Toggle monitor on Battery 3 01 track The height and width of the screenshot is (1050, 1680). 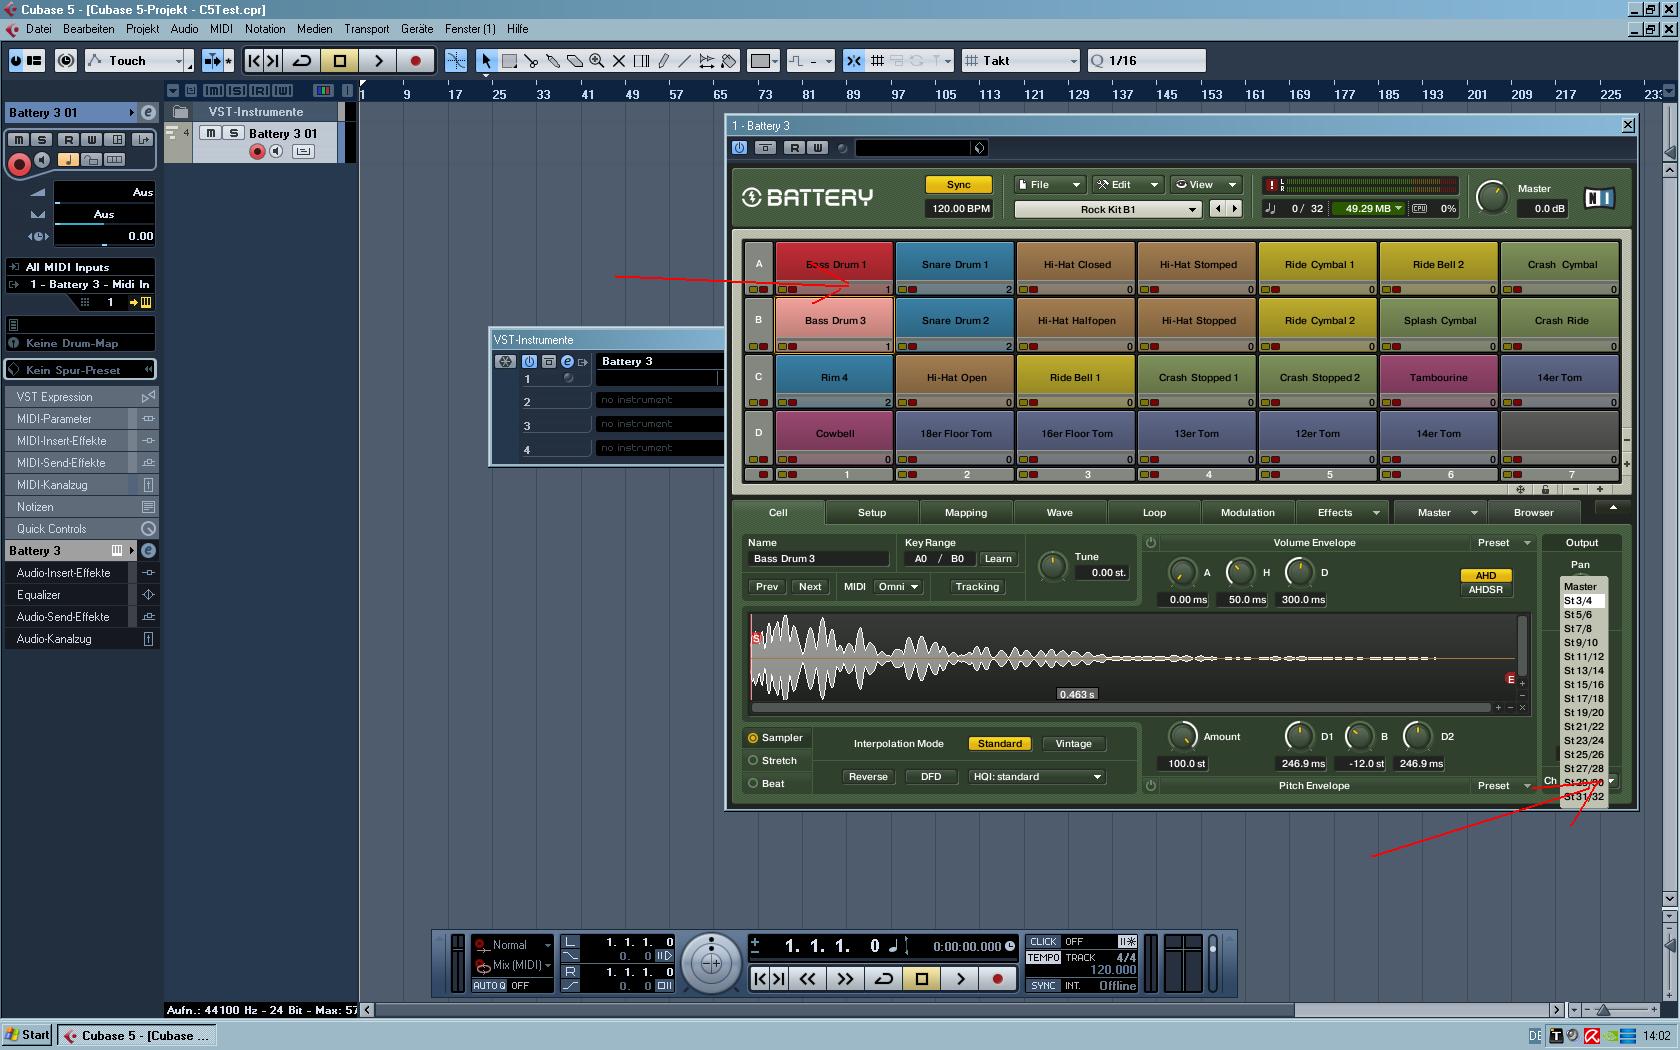tap(277, 152)
